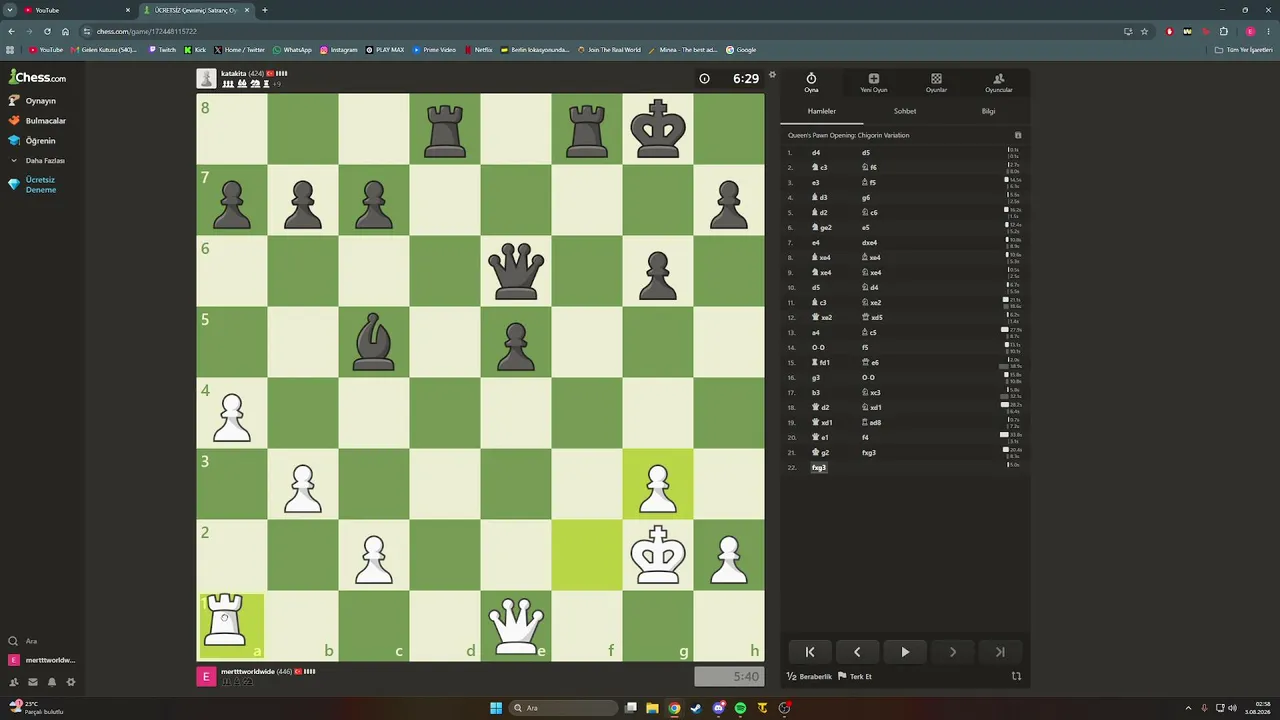1280x720 pixels.
Task: Go back in browser history
Action: pos(11,31)
